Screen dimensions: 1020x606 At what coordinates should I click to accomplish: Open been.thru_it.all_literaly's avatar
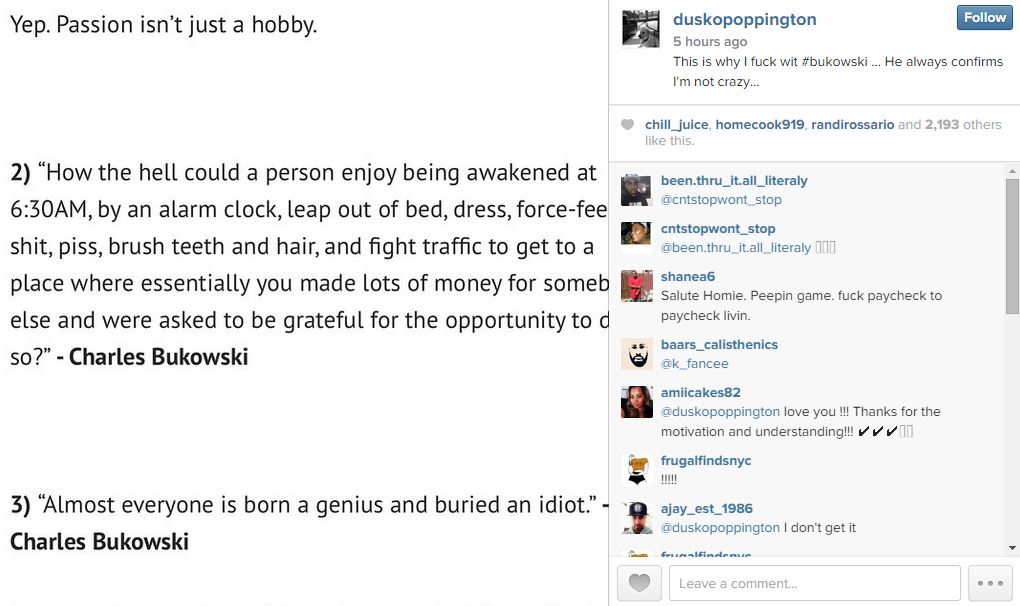pos(637,190)
